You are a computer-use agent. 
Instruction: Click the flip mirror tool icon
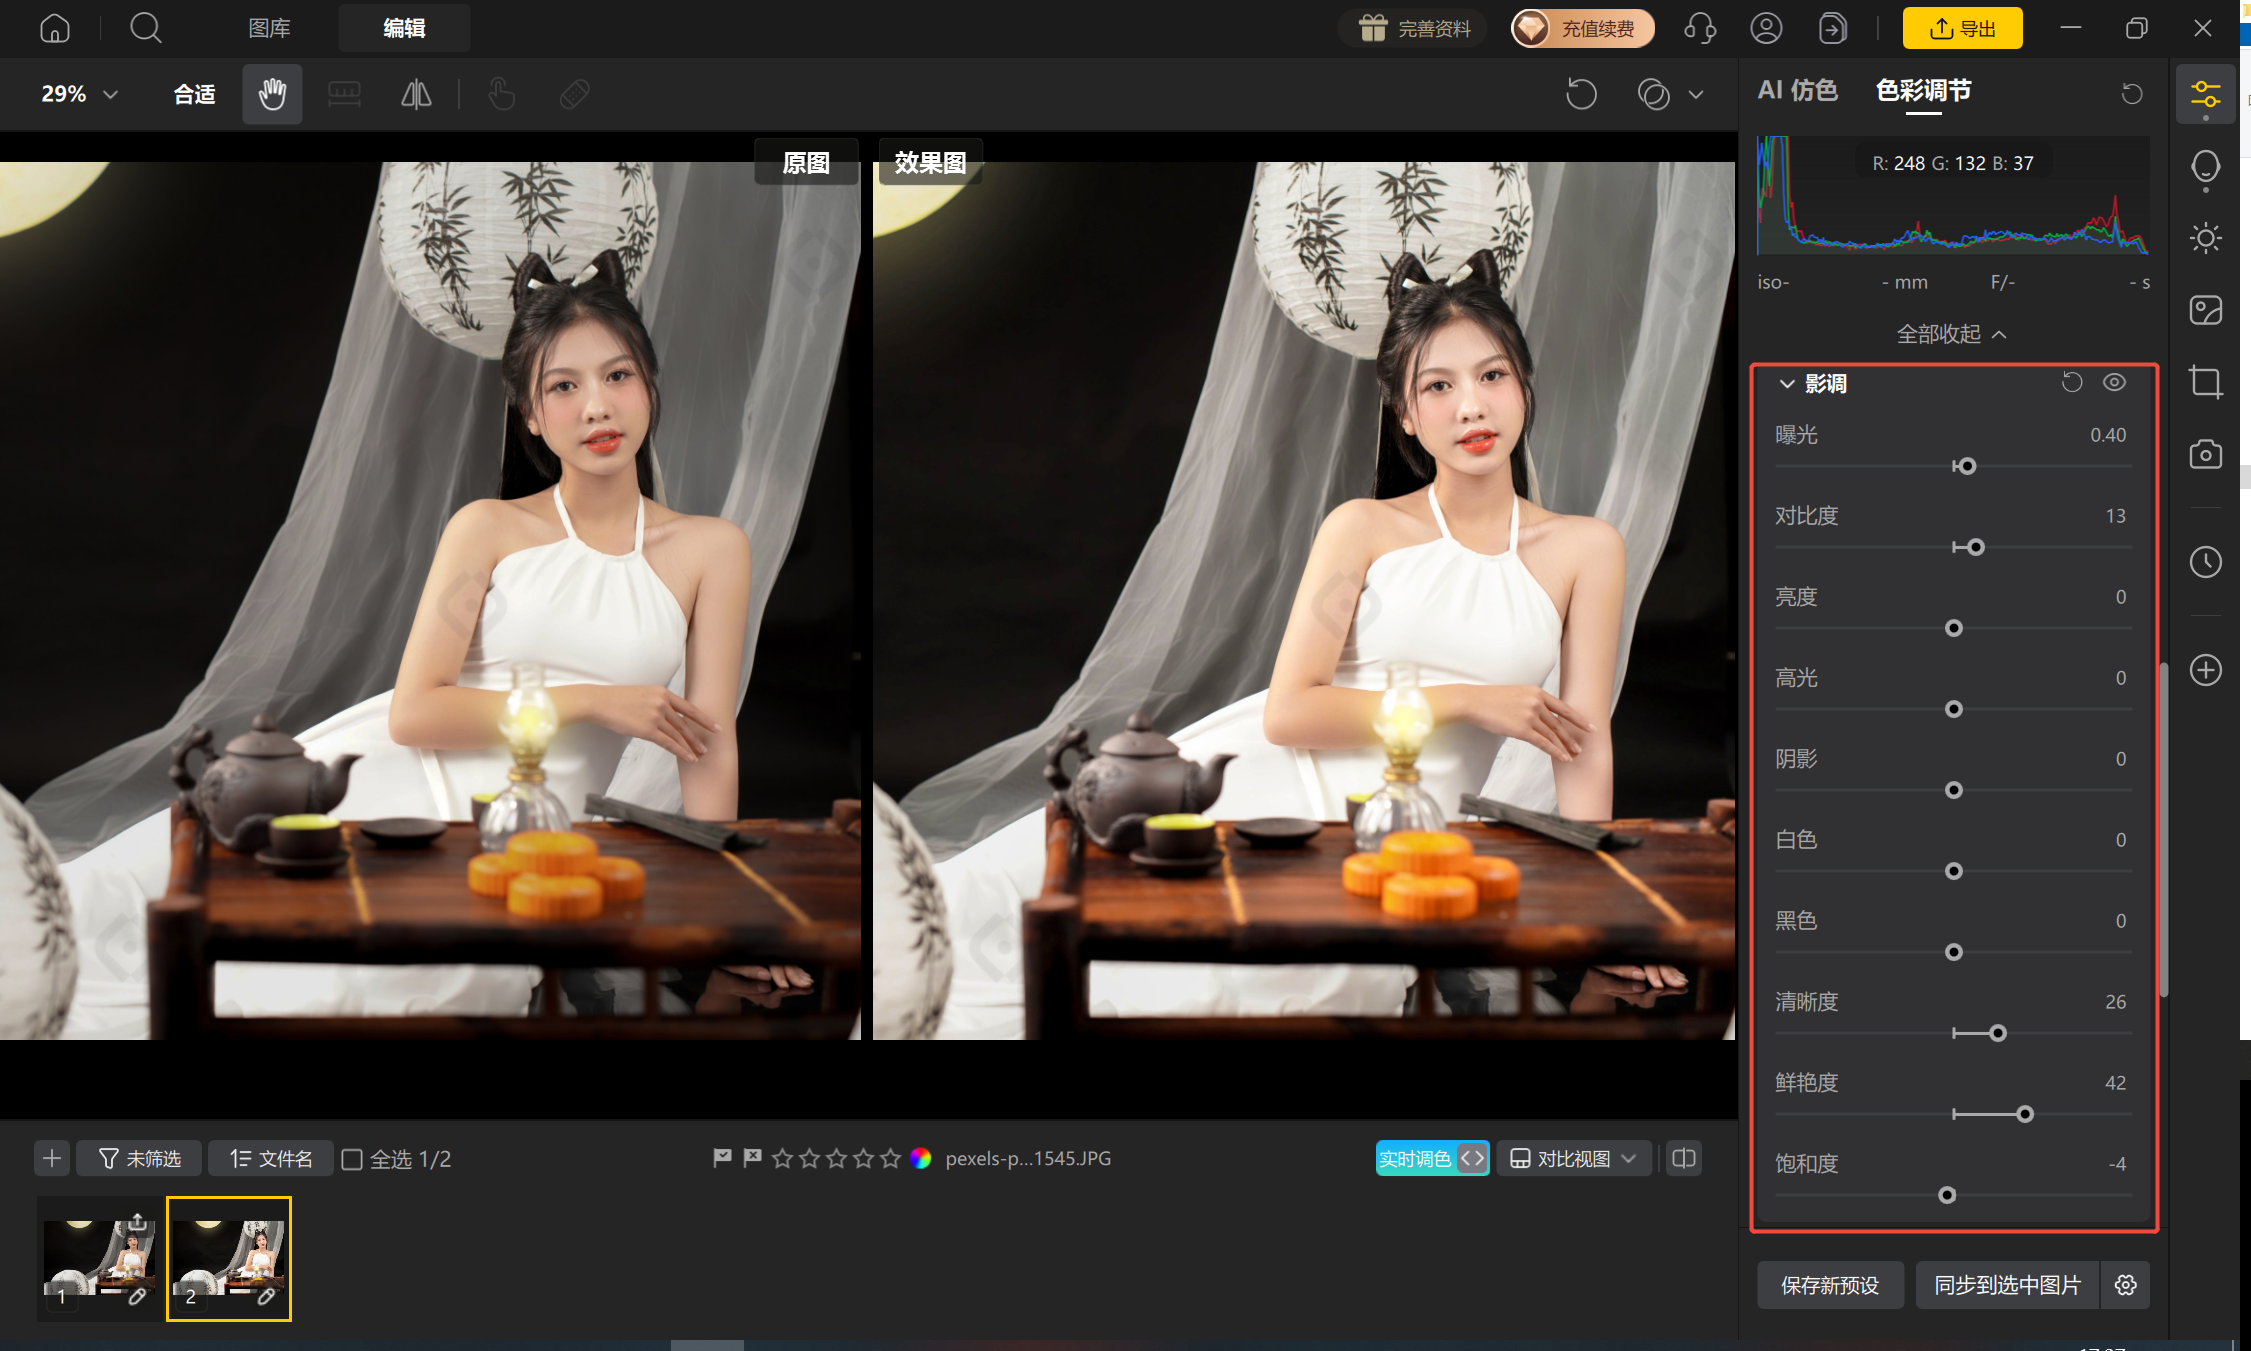(x=416, y=94)
